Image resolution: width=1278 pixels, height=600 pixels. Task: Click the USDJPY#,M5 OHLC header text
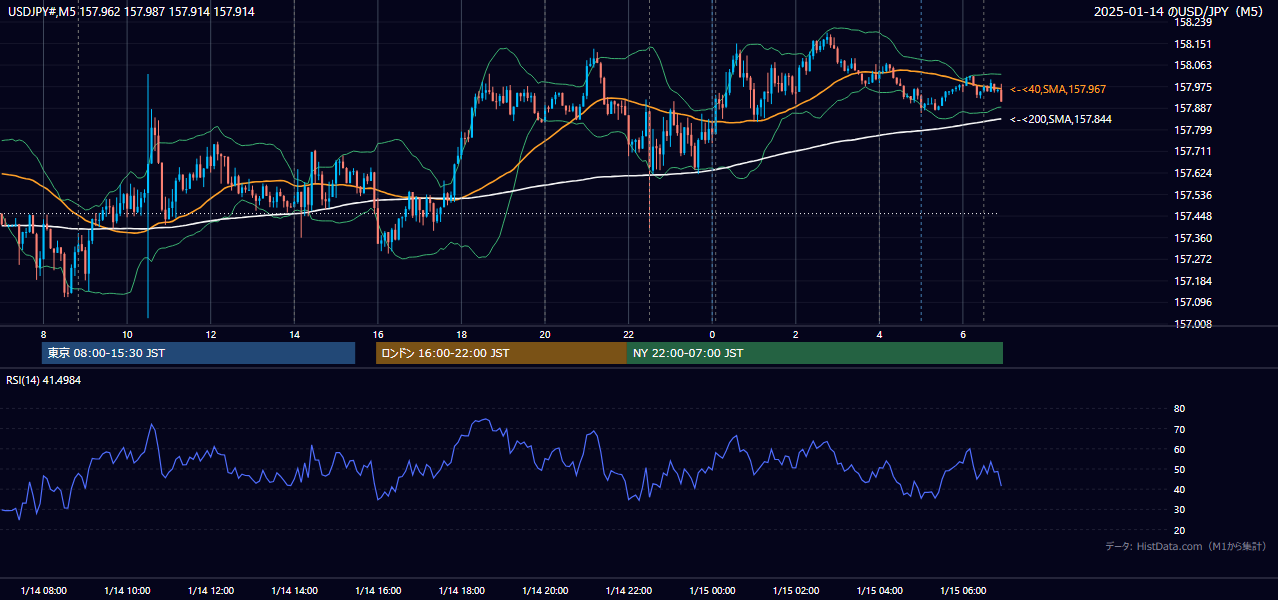point(131,11)
